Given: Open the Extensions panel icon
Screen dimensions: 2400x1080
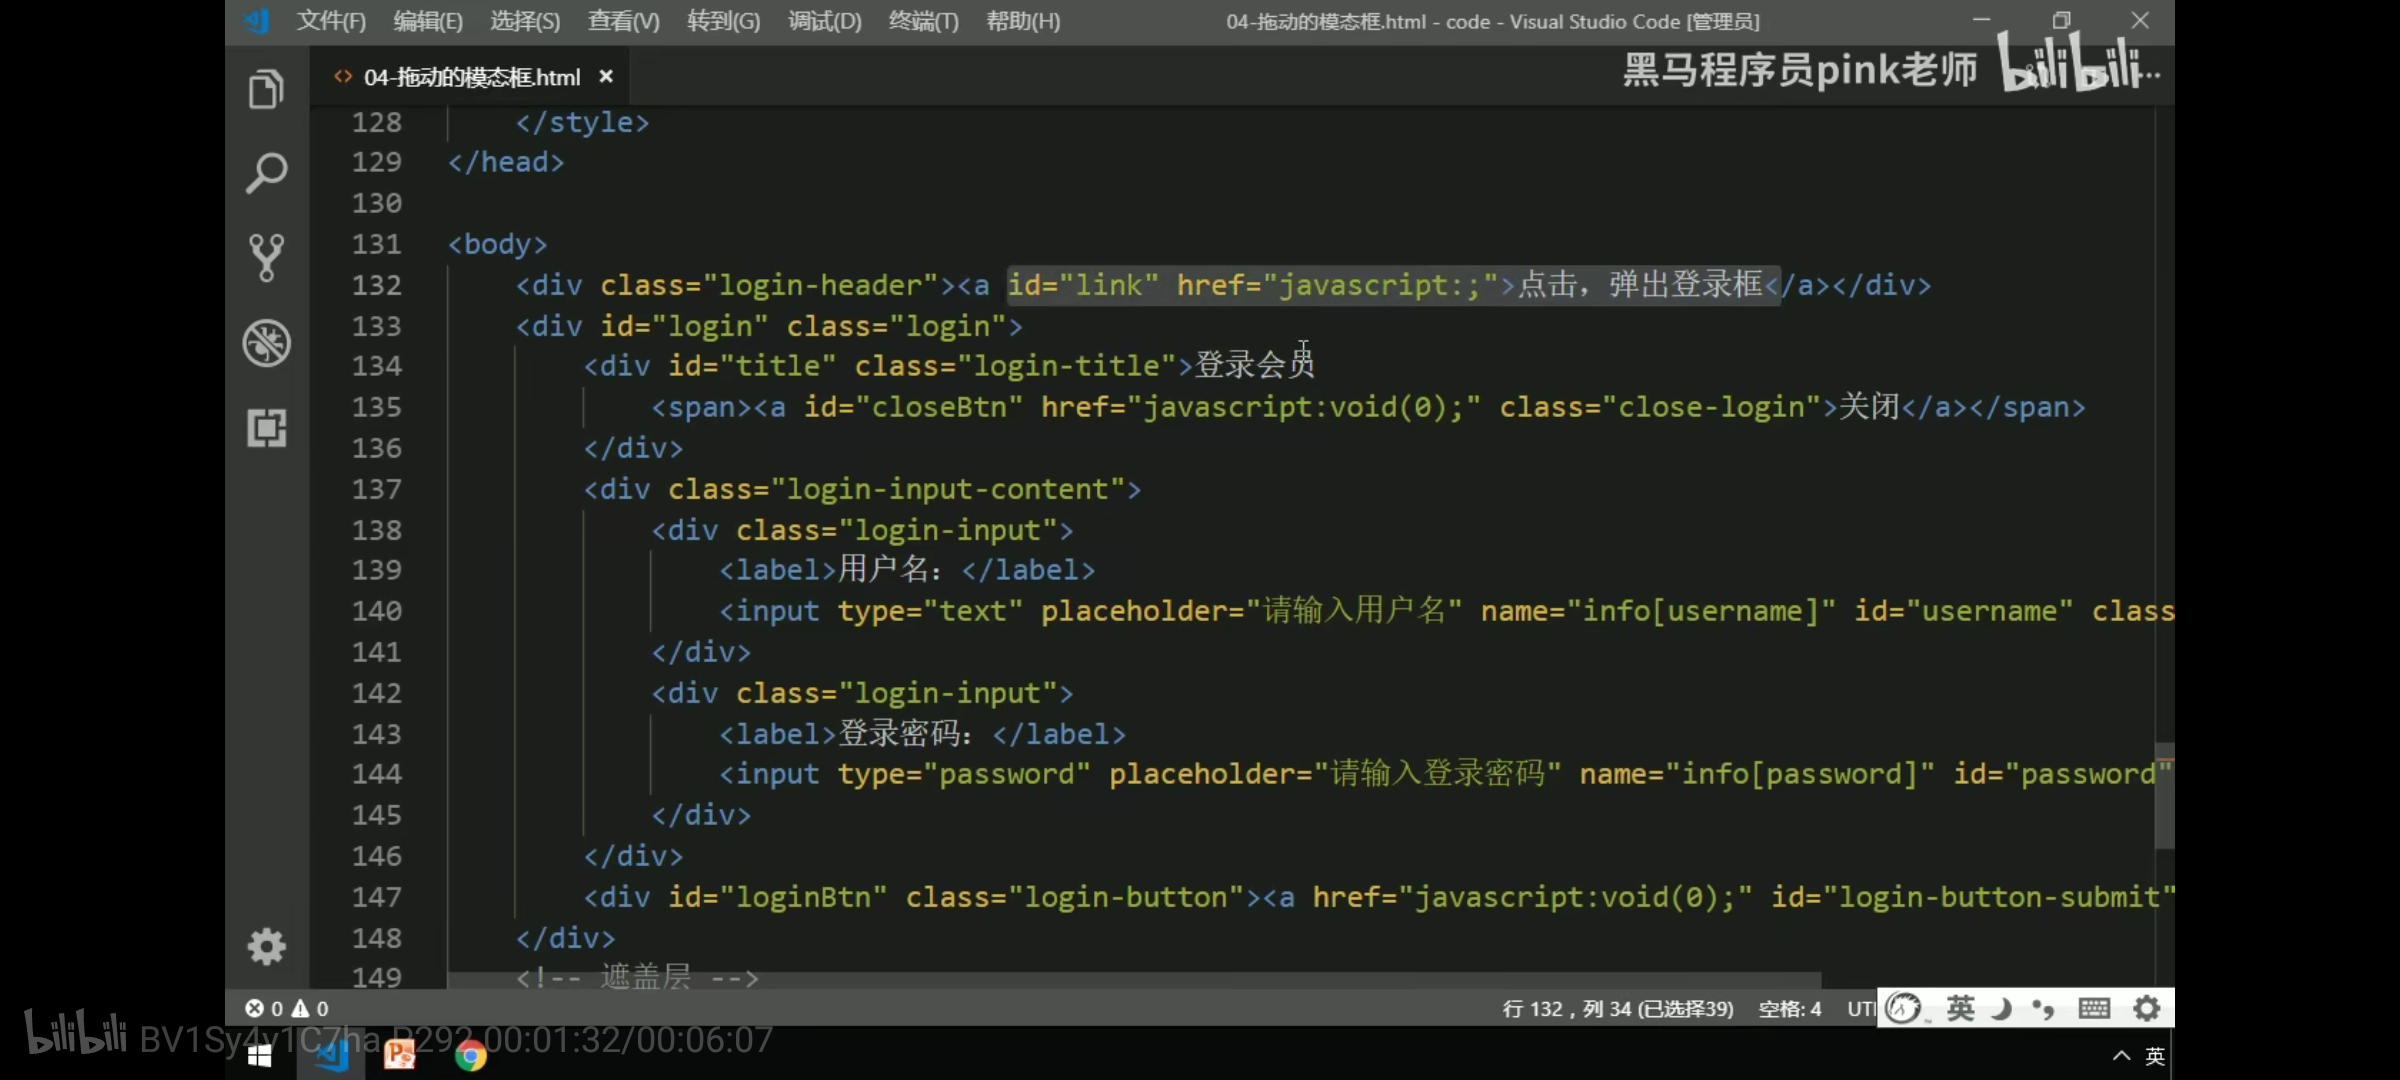Looking at the screenshot, I should pos(266,428).
